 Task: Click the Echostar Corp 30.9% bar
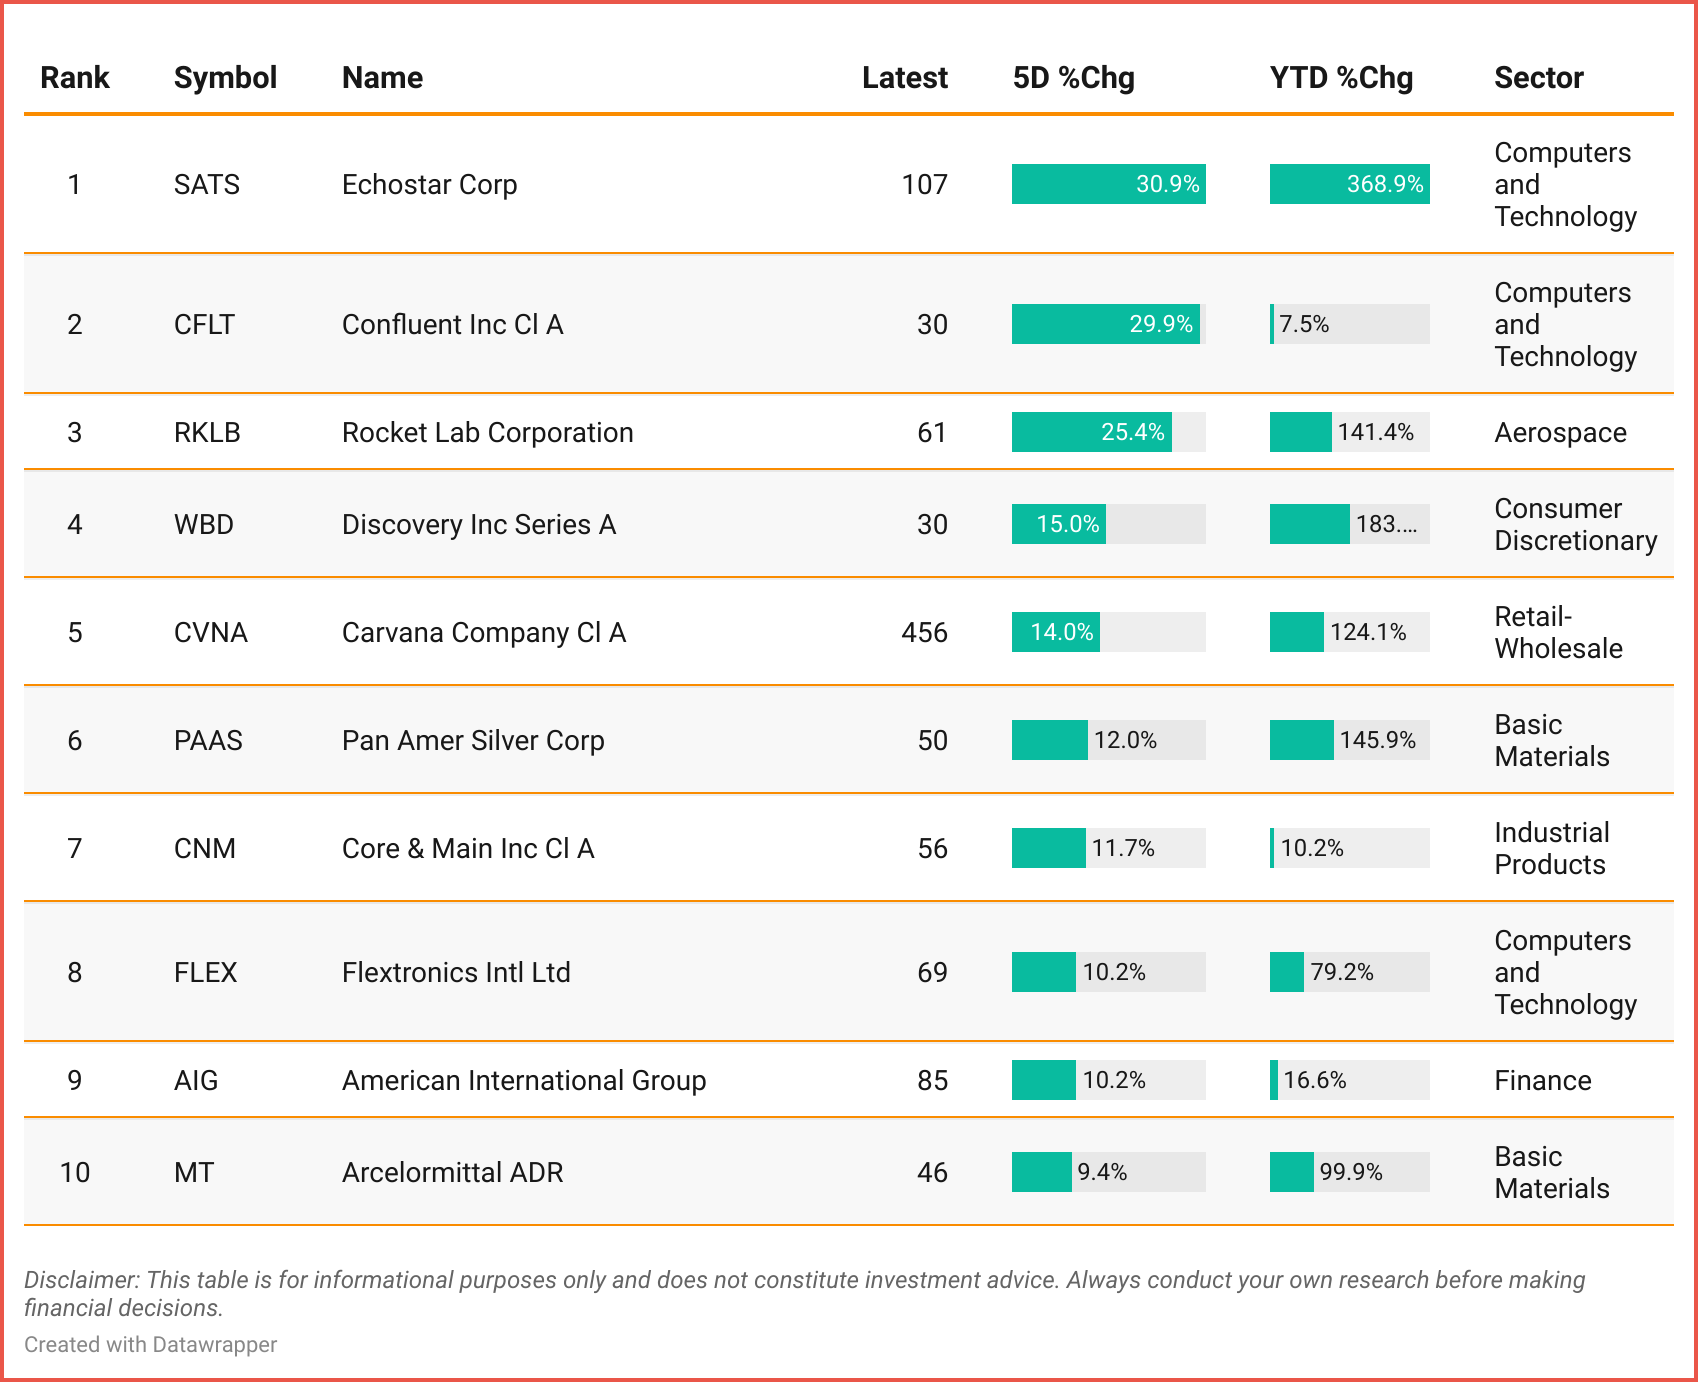click(x=1108, y=185)
